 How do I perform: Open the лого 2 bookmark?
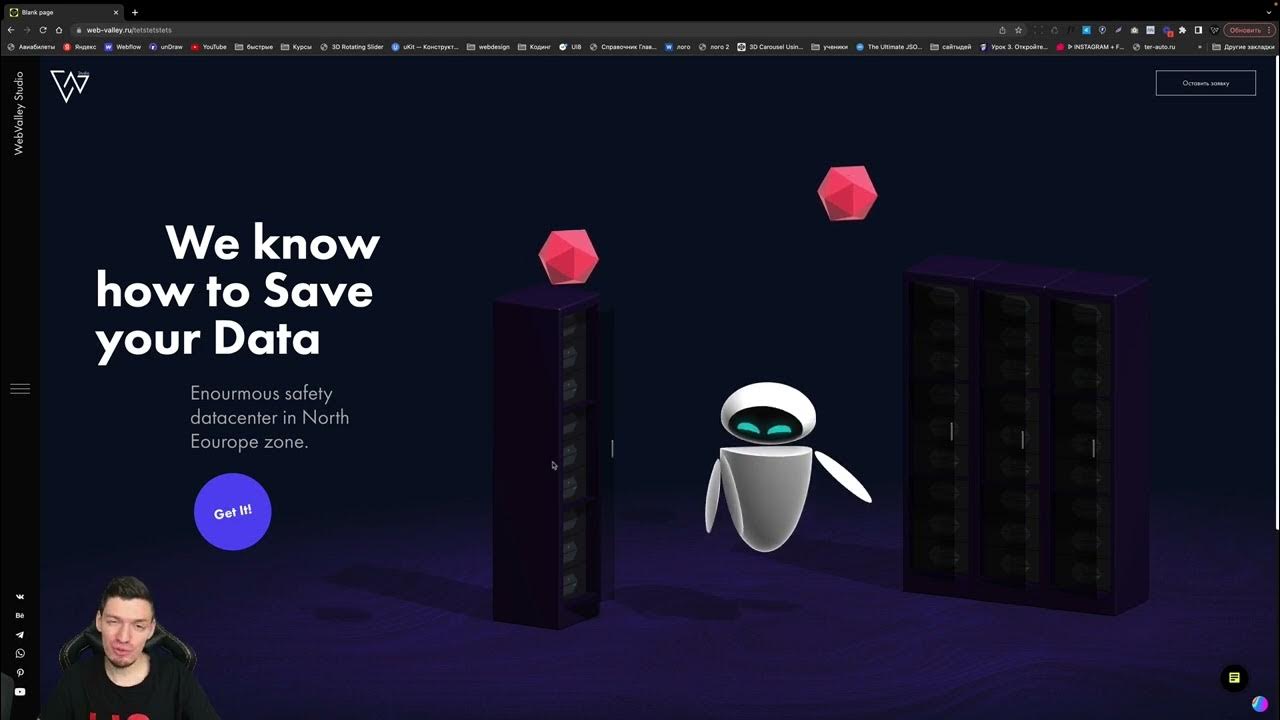coord(714,47)
